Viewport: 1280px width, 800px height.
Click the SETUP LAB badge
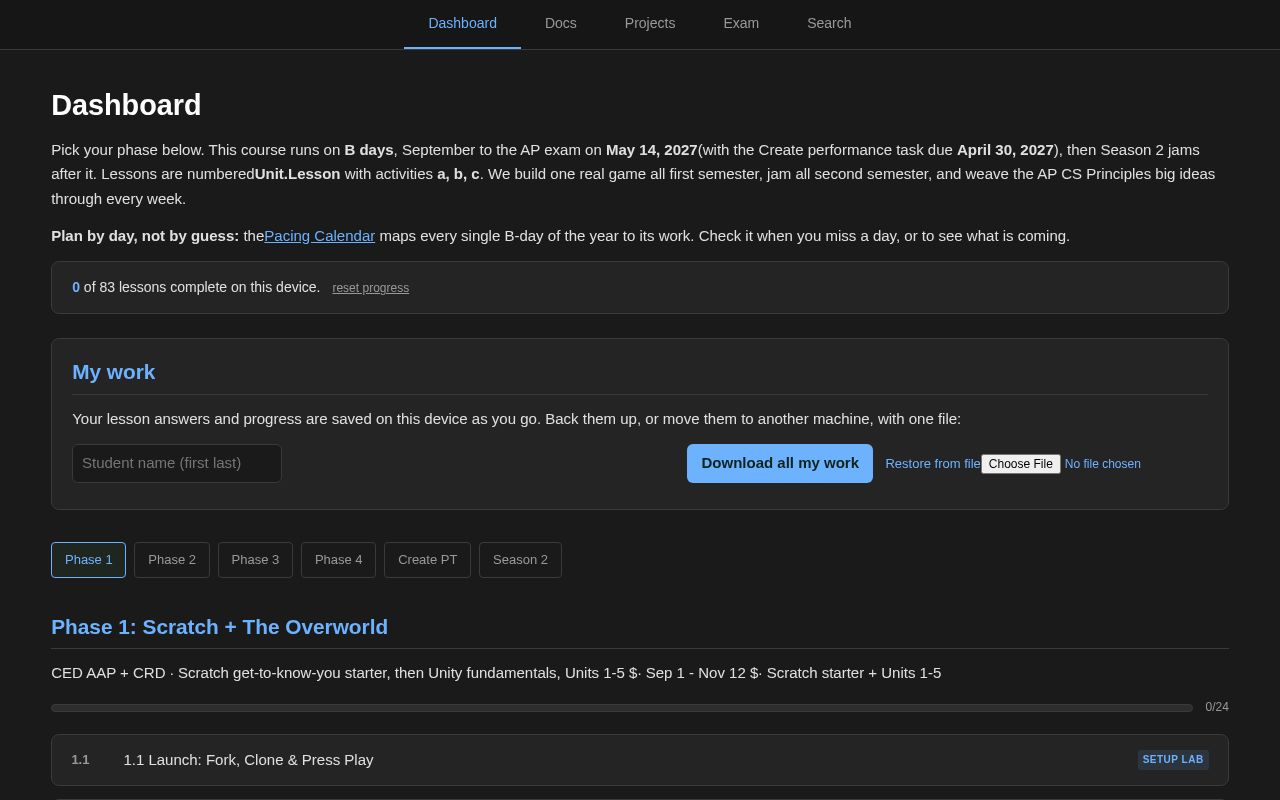tap(1173, 760)
